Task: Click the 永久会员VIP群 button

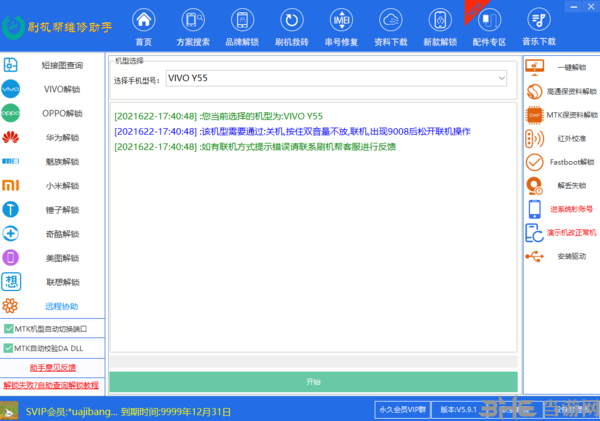Action: tap(403, 410)
